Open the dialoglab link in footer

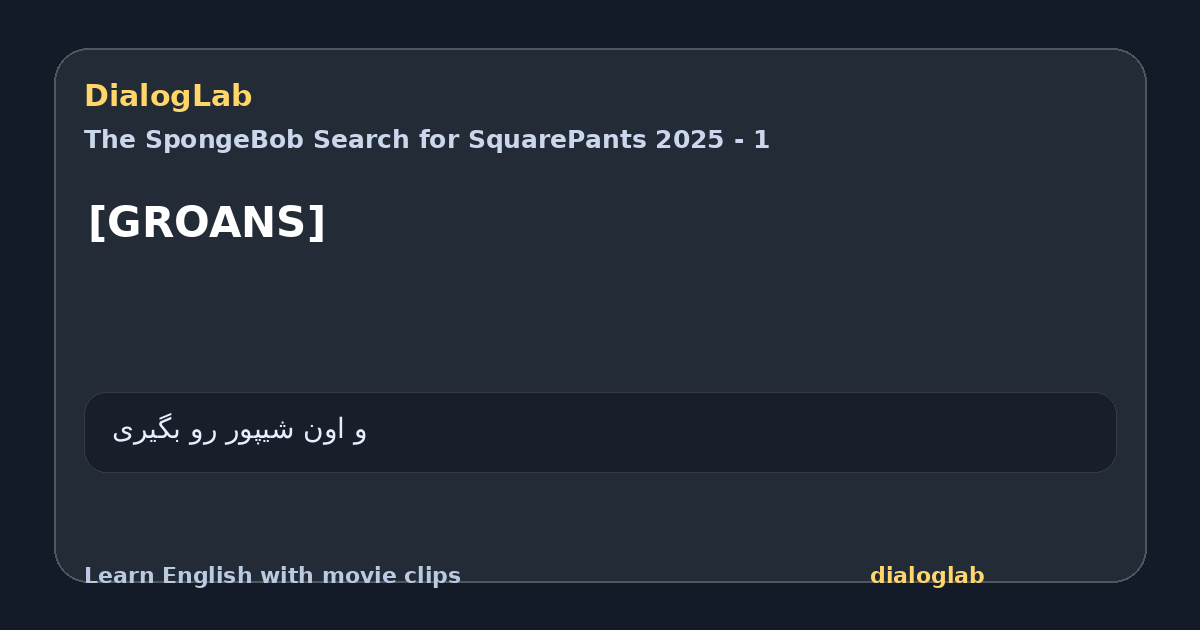point(927,576)
